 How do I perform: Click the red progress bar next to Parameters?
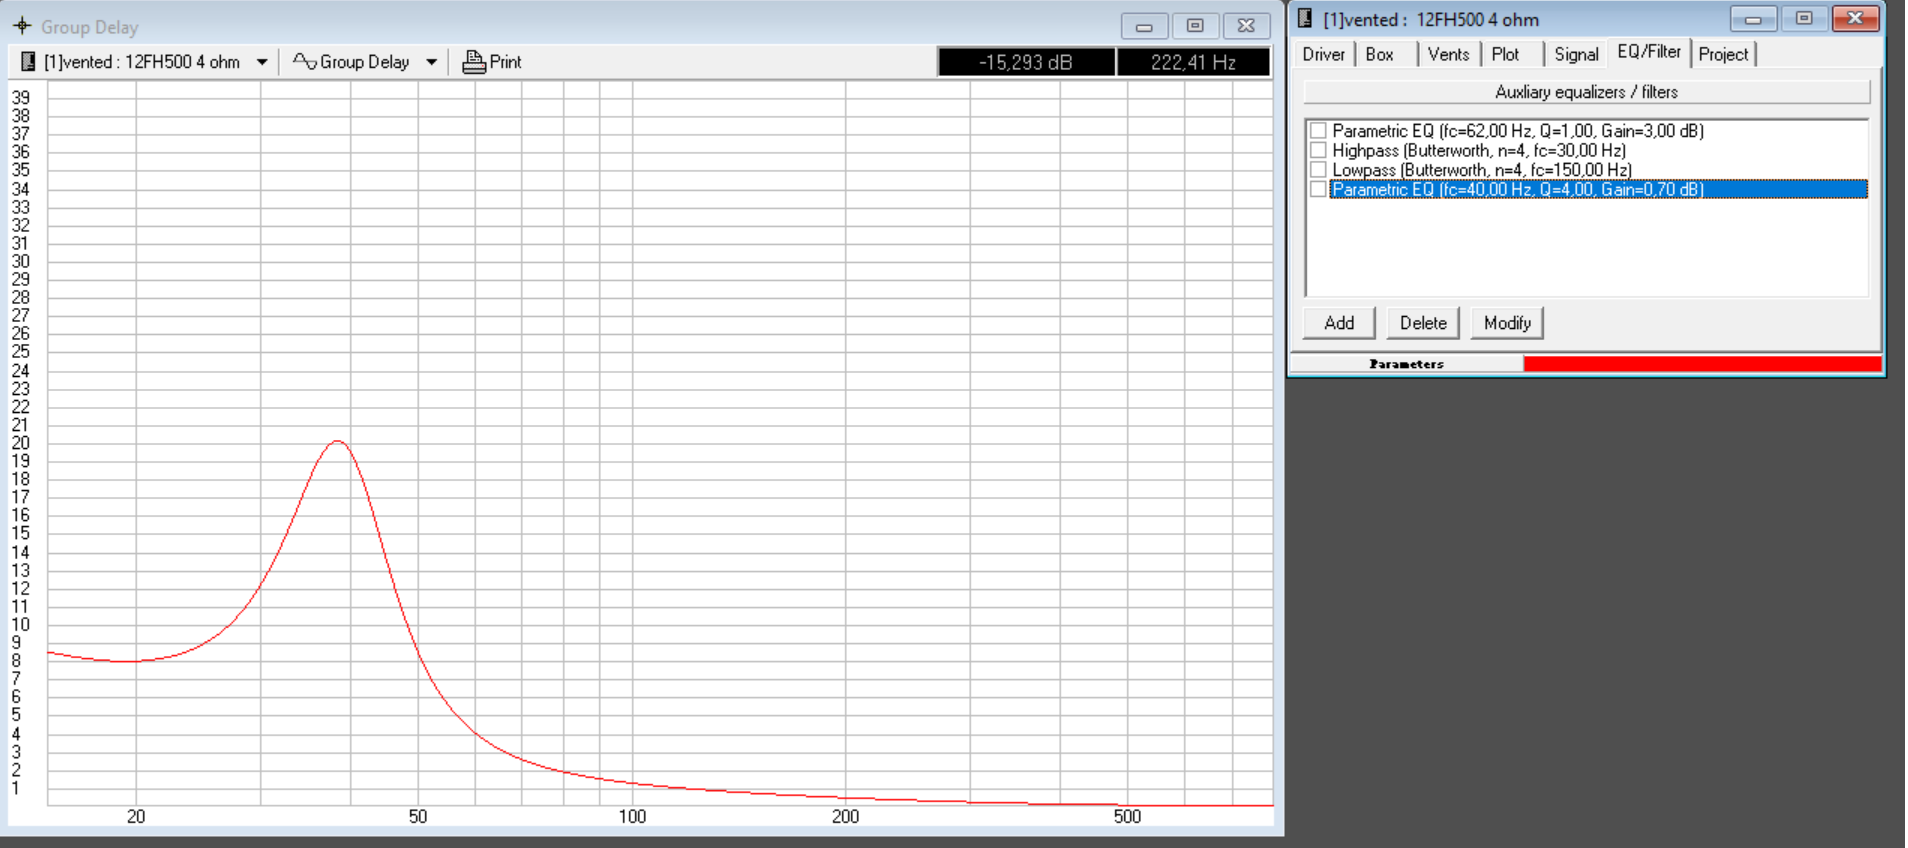pyautogui.click(x=1702, y=364)
